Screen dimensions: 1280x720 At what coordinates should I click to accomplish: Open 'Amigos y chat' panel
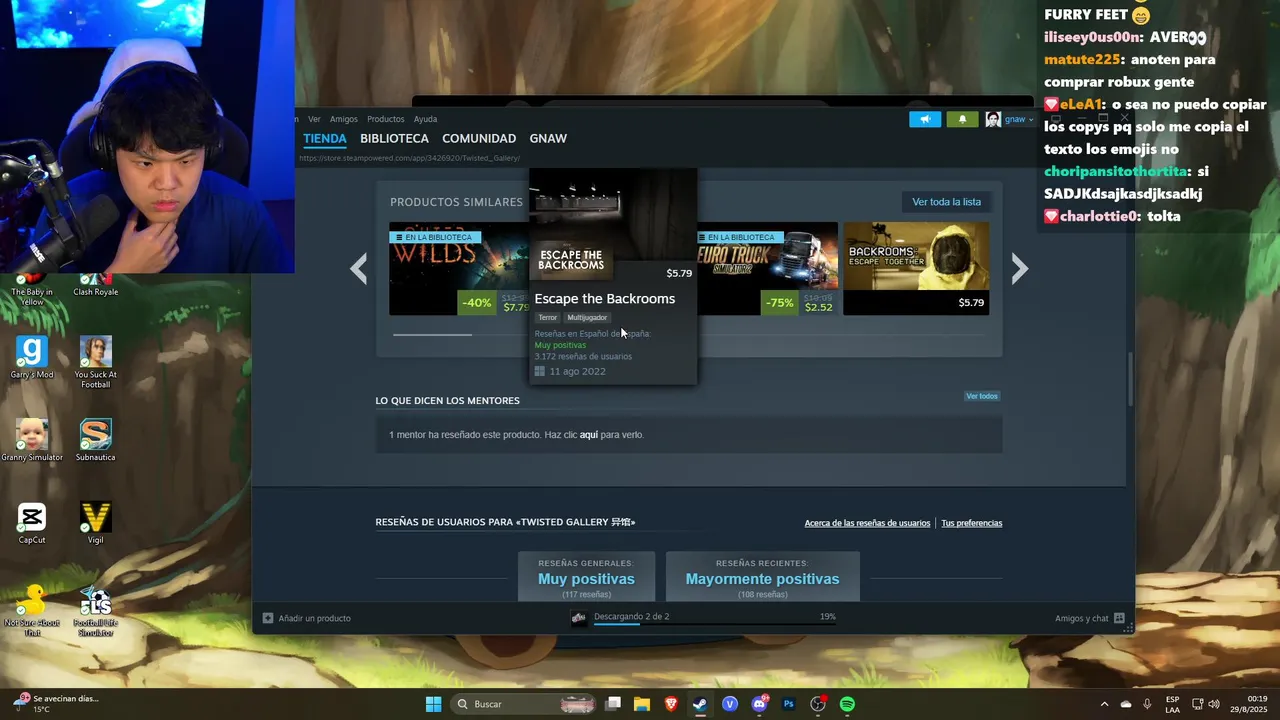pos(1090,618)
